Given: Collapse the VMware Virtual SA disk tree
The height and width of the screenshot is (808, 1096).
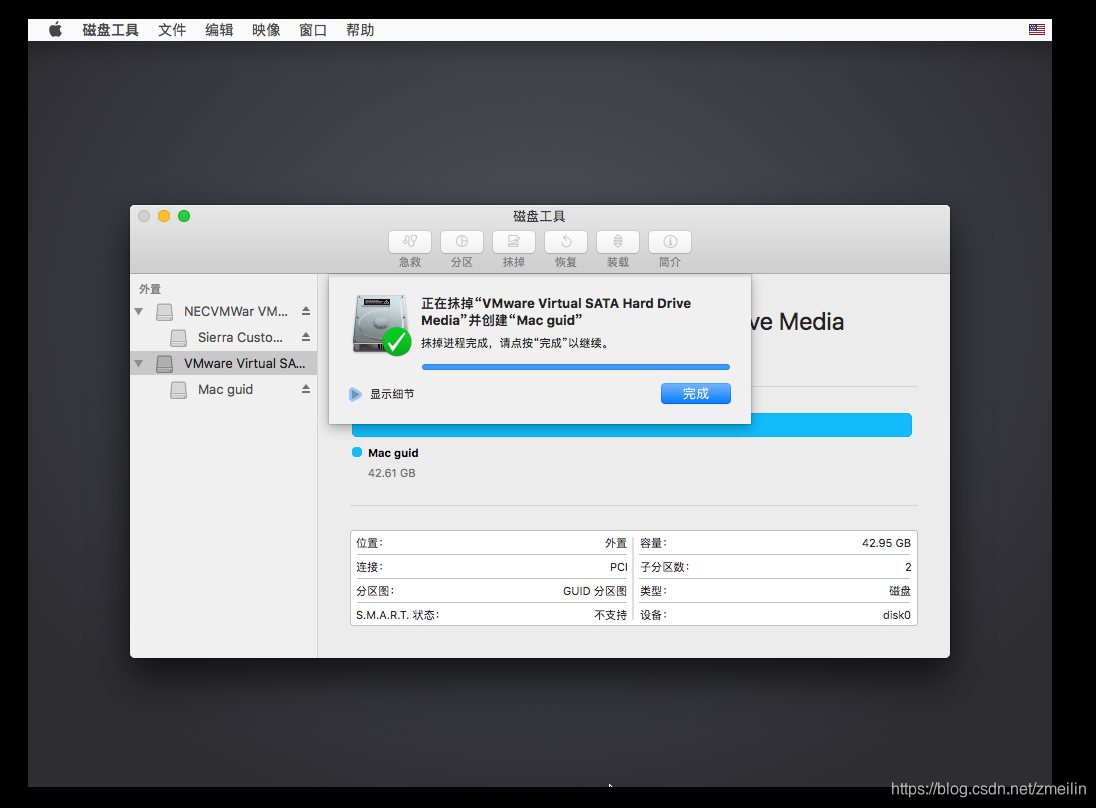Looking at the screenshot, I should [138, 363].
